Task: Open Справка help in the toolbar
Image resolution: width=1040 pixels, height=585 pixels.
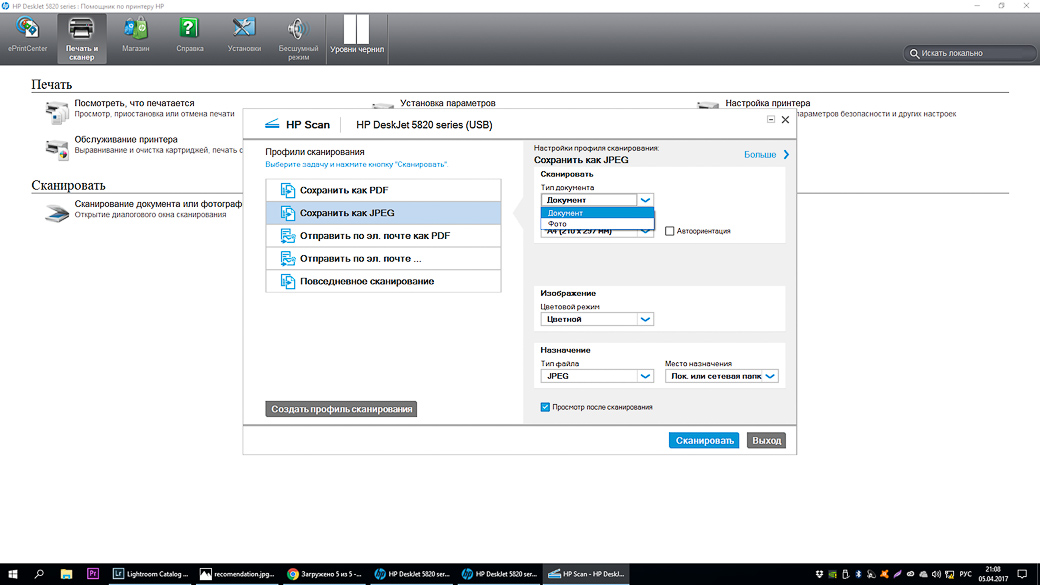Action: pyautogui.click(x=190, y=35)
